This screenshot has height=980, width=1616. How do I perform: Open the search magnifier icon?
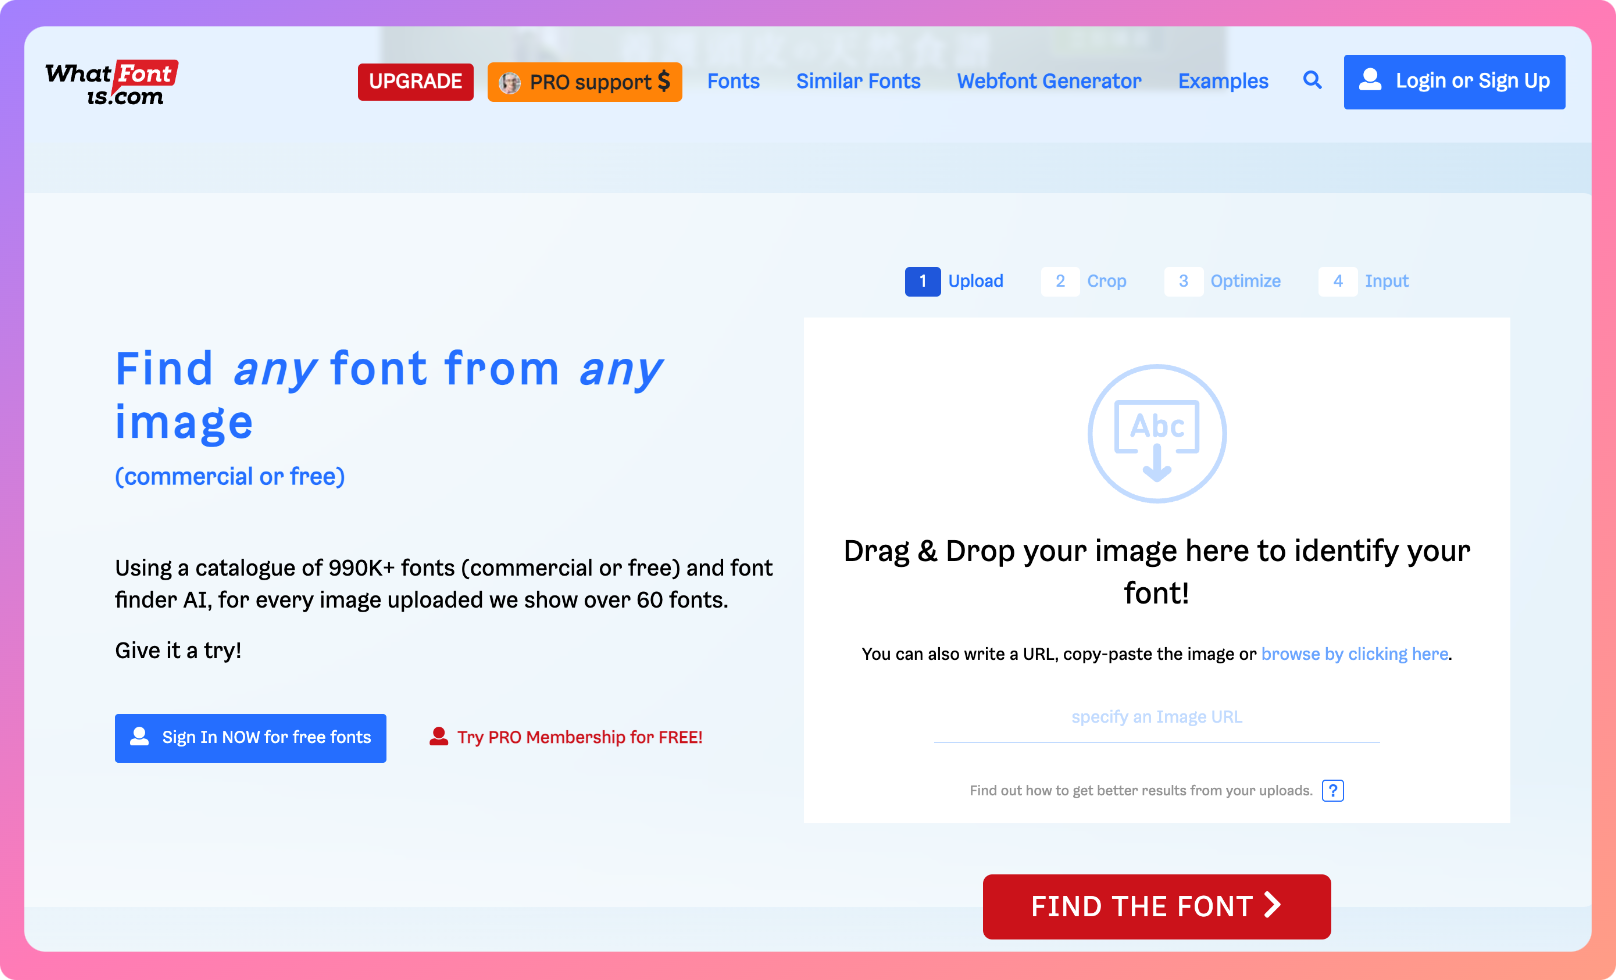[1312, 80]
